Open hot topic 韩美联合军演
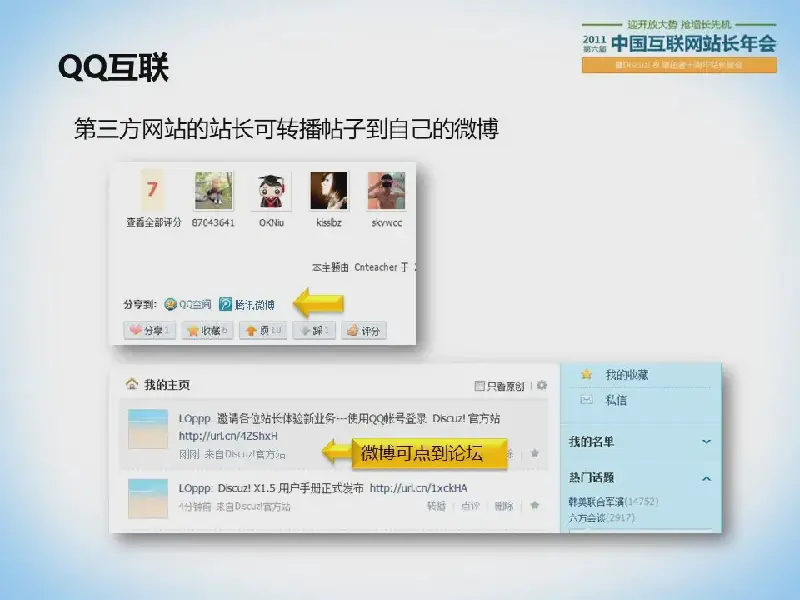Viewport: 800px width, 600px height. [x=596, y=502]
